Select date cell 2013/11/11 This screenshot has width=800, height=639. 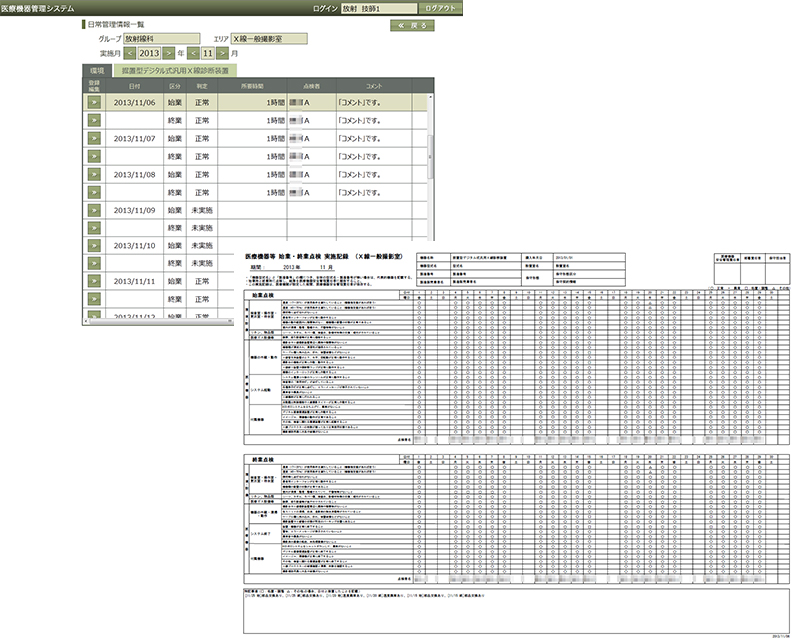[134, 281]
